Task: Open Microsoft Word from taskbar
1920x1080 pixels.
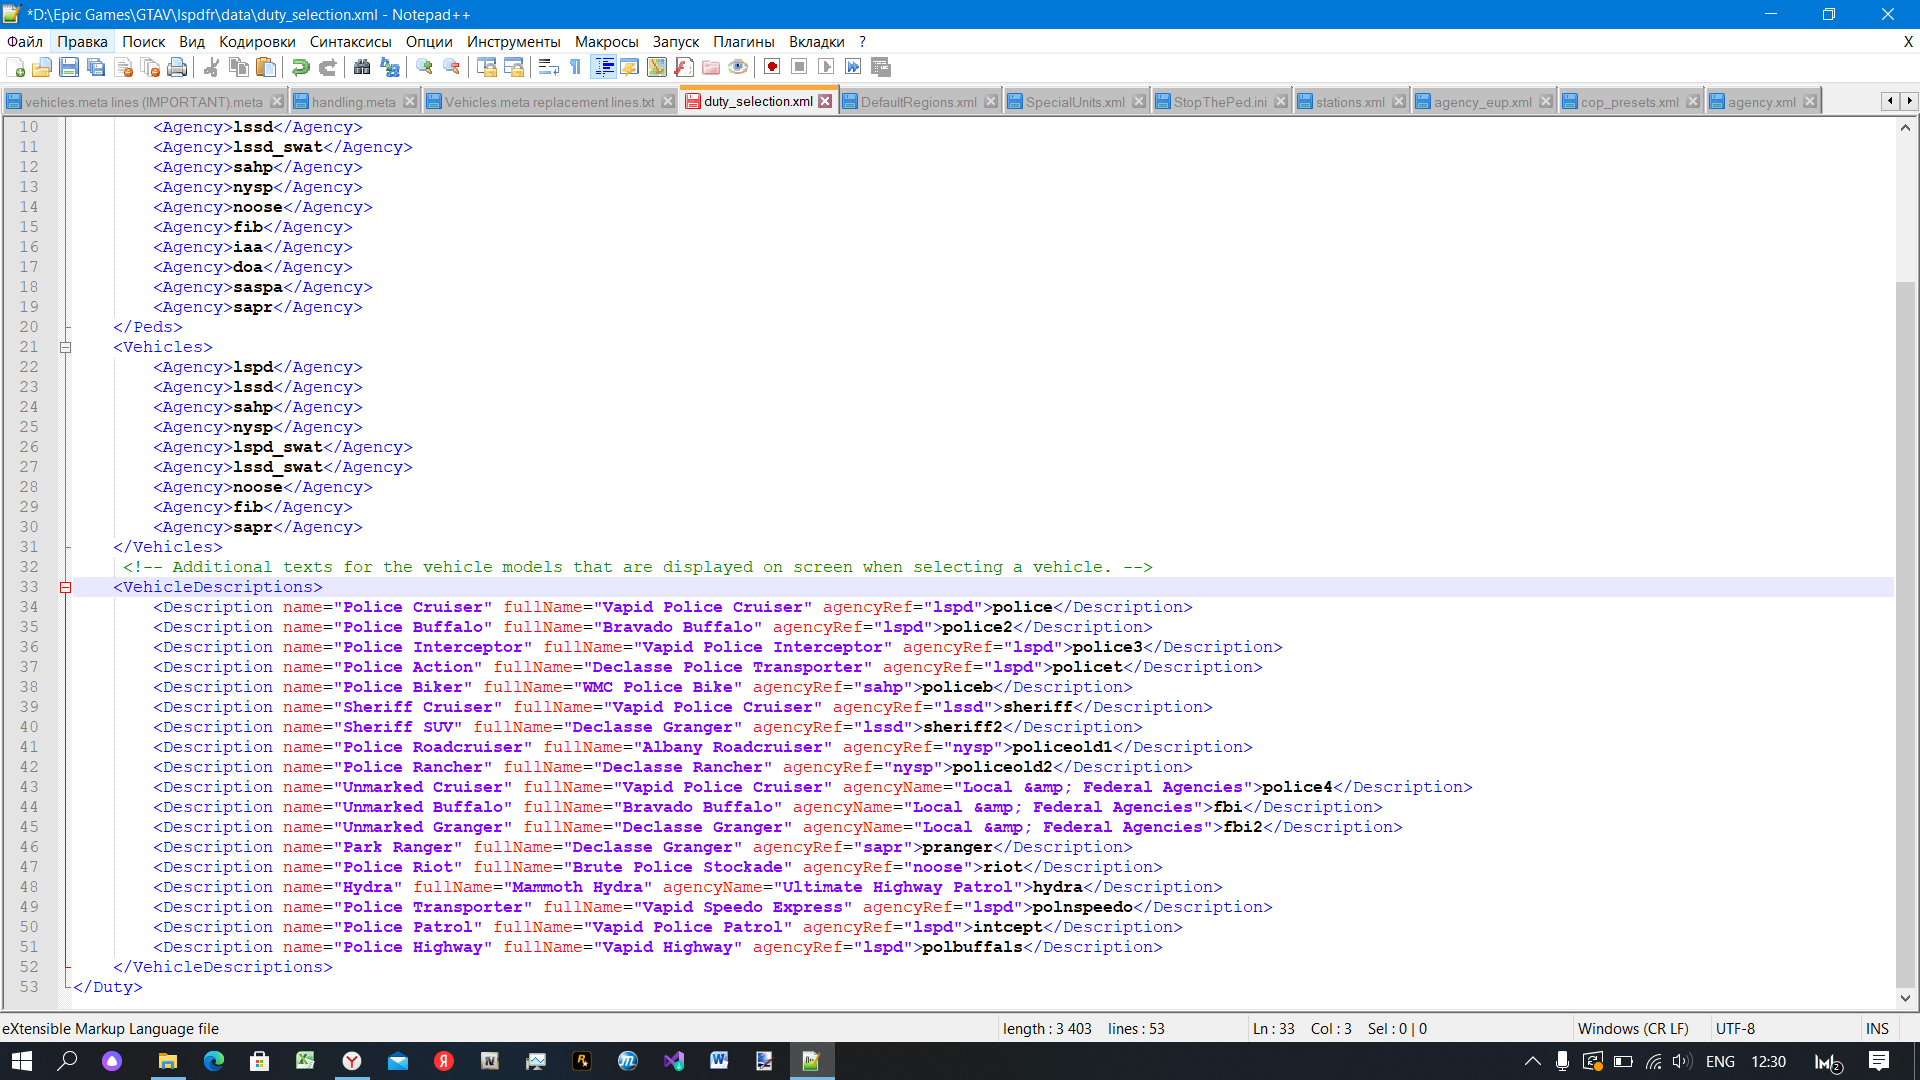Action: [x=719, y=1061]
